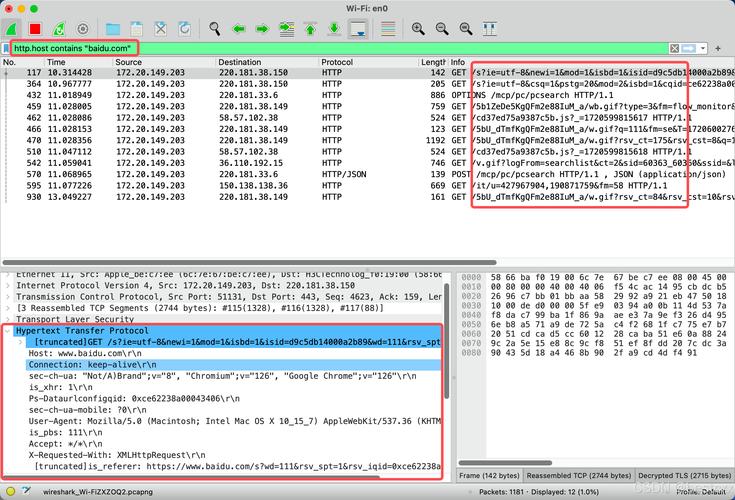Collapse the Hypertext Transfer Protocol tree
Screen dimensions: 735x500
point(9,330)
